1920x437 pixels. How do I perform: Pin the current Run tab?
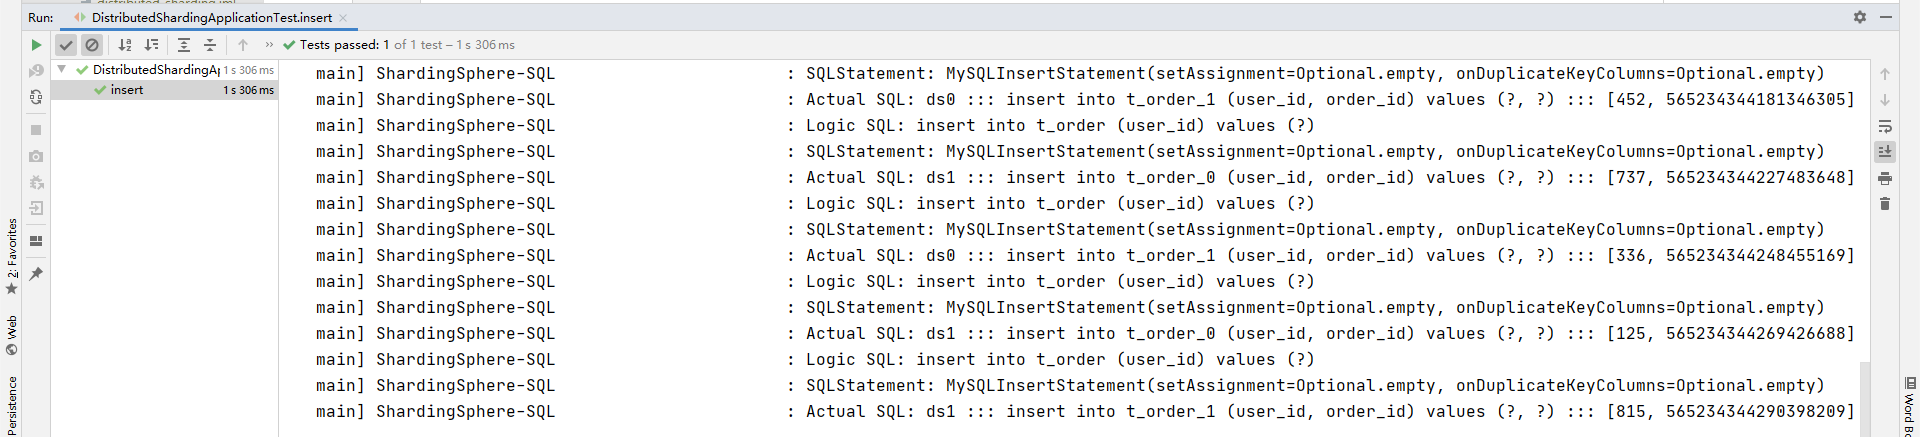point(36,273)
